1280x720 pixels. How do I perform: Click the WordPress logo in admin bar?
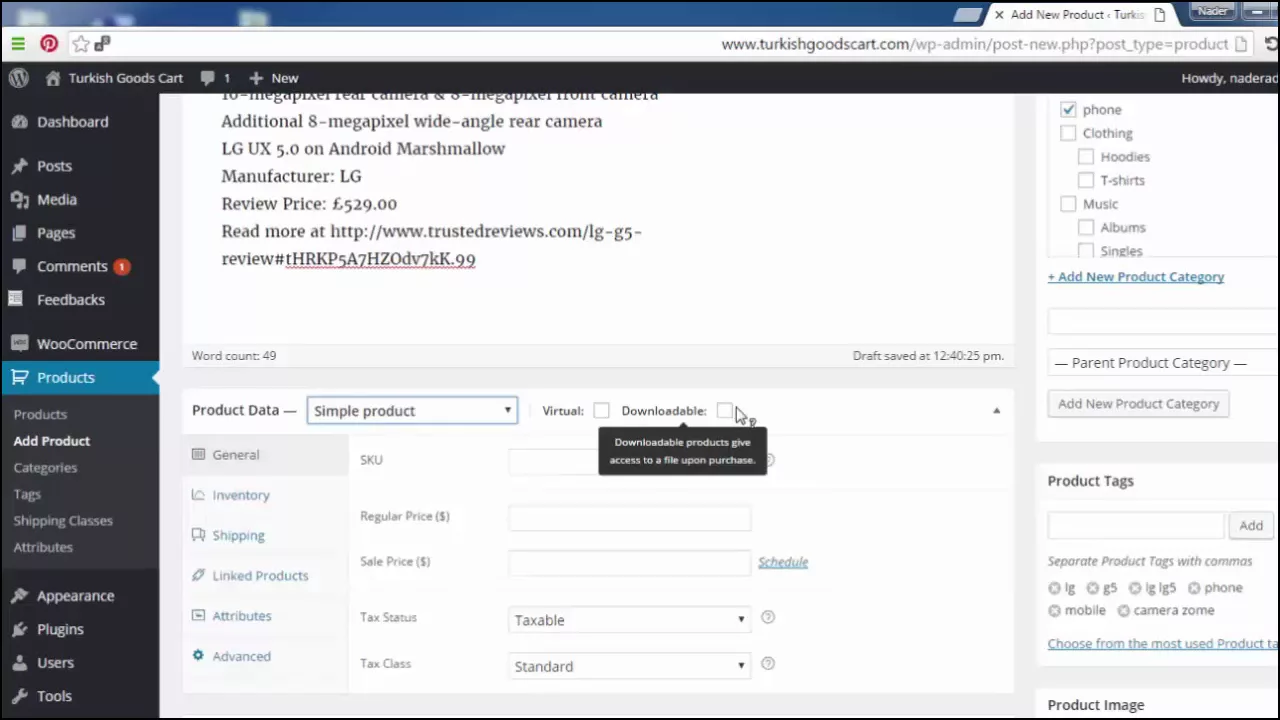coord(18,78)
